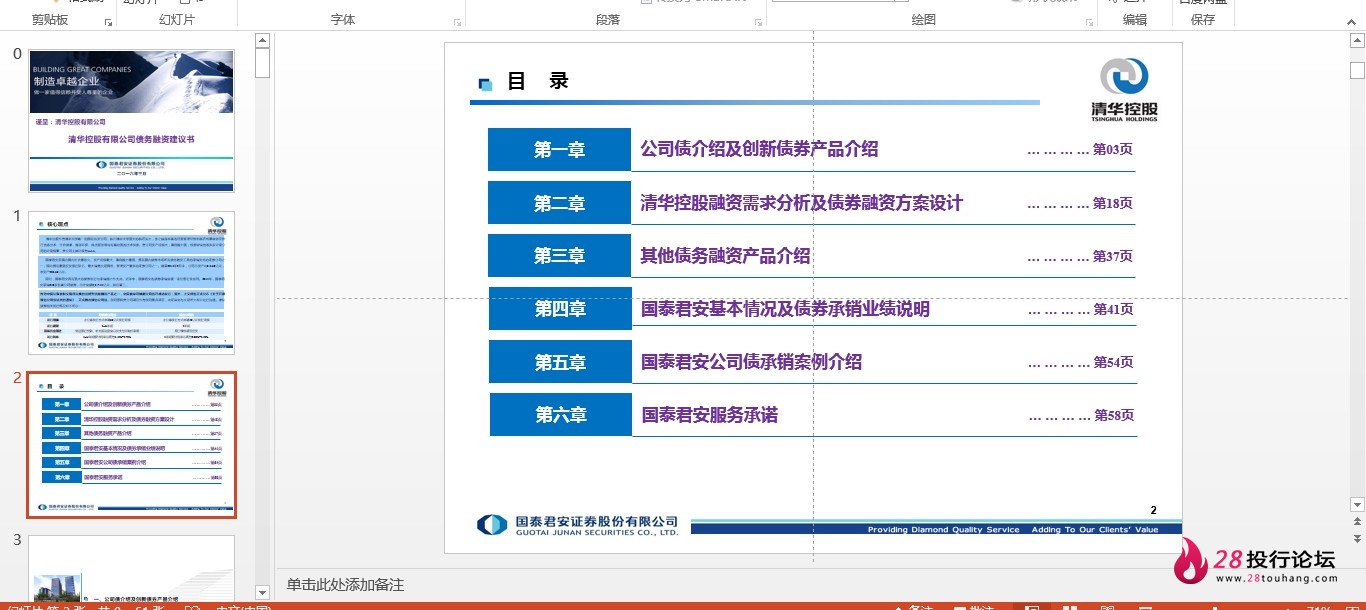This screenshot has height=610, width=1366.
Task: Select the 第五章 blue box
Action: click(560, 362)
